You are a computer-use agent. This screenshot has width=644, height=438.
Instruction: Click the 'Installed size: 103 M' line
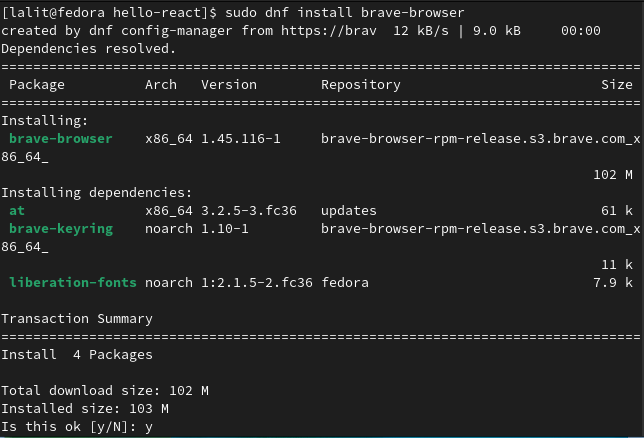[85, 409]
